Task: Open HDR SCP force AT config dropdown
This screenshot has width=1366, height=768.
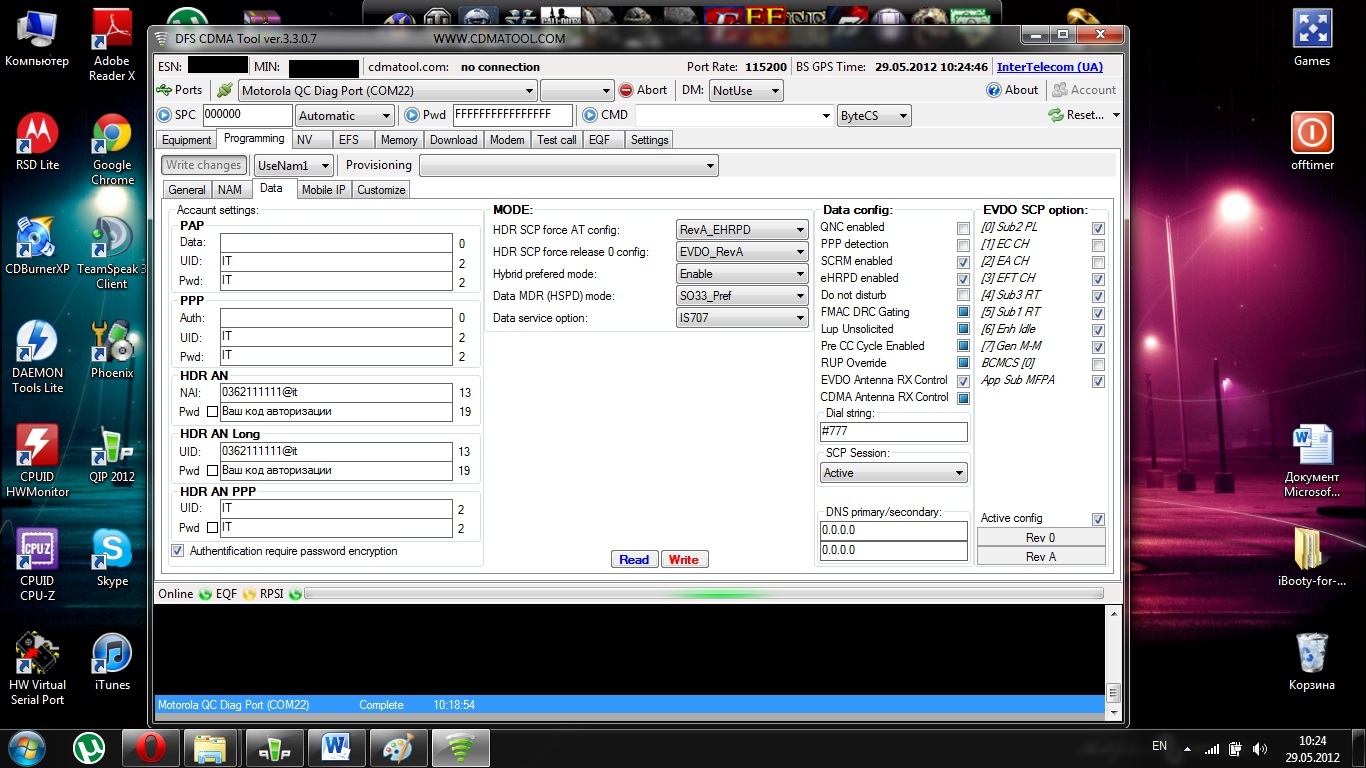Action: coord(742,230)
